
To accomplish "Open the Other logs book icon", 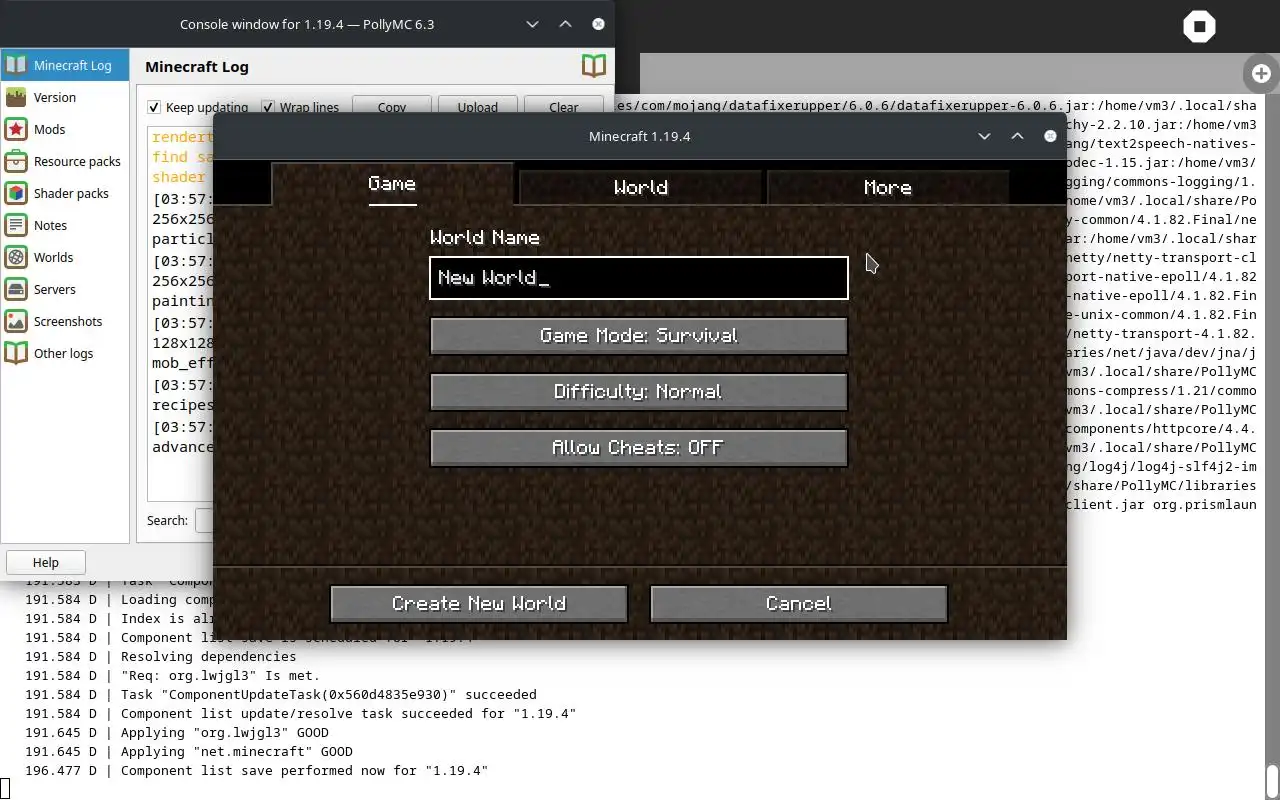I will (16, 353).
